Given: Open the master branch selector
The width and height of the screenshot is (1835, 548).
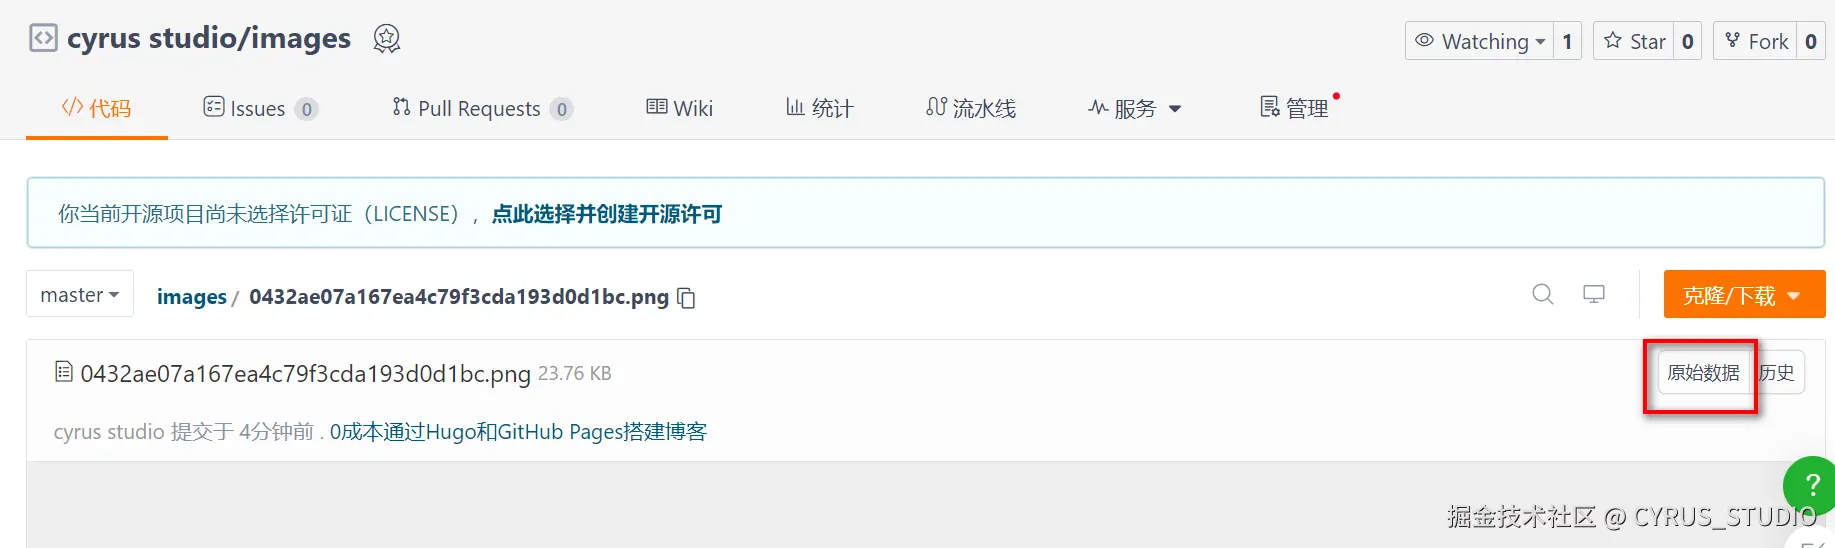Looking at the screenshot, I should pos(80,294).
